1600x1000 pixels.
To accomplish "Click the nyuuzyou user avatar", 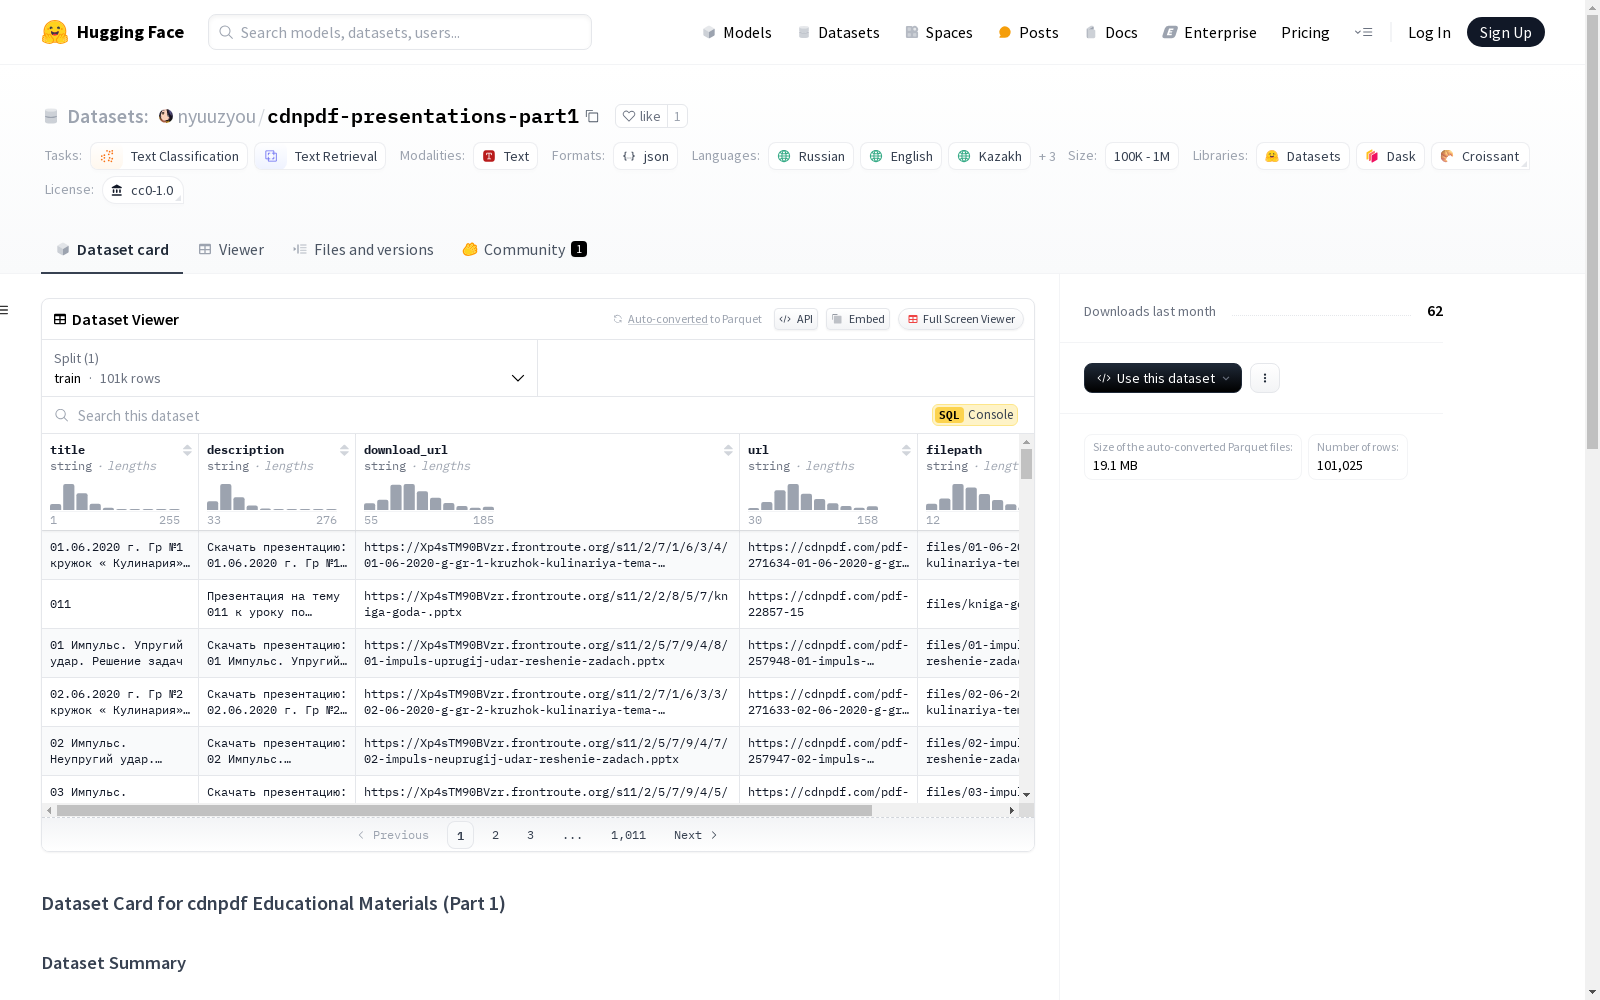I will coord(166,116).
